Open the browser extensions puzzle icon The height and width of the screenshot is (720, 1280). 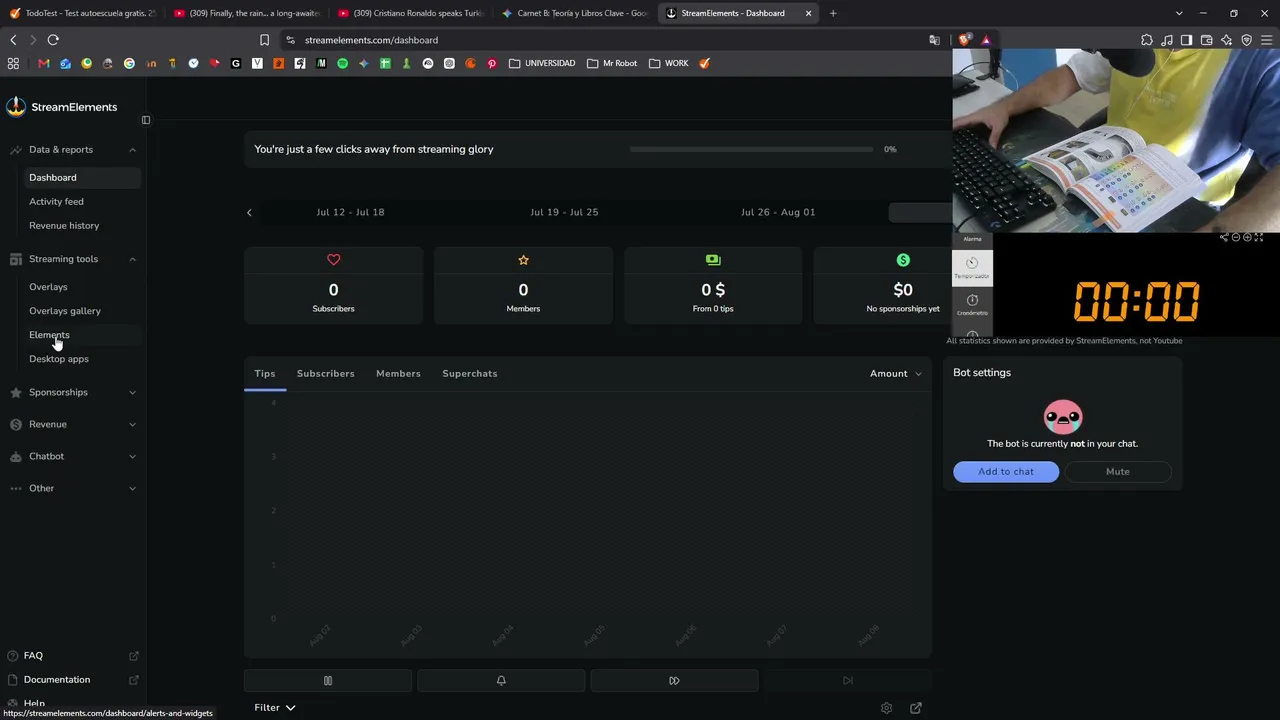(1147, 40)
